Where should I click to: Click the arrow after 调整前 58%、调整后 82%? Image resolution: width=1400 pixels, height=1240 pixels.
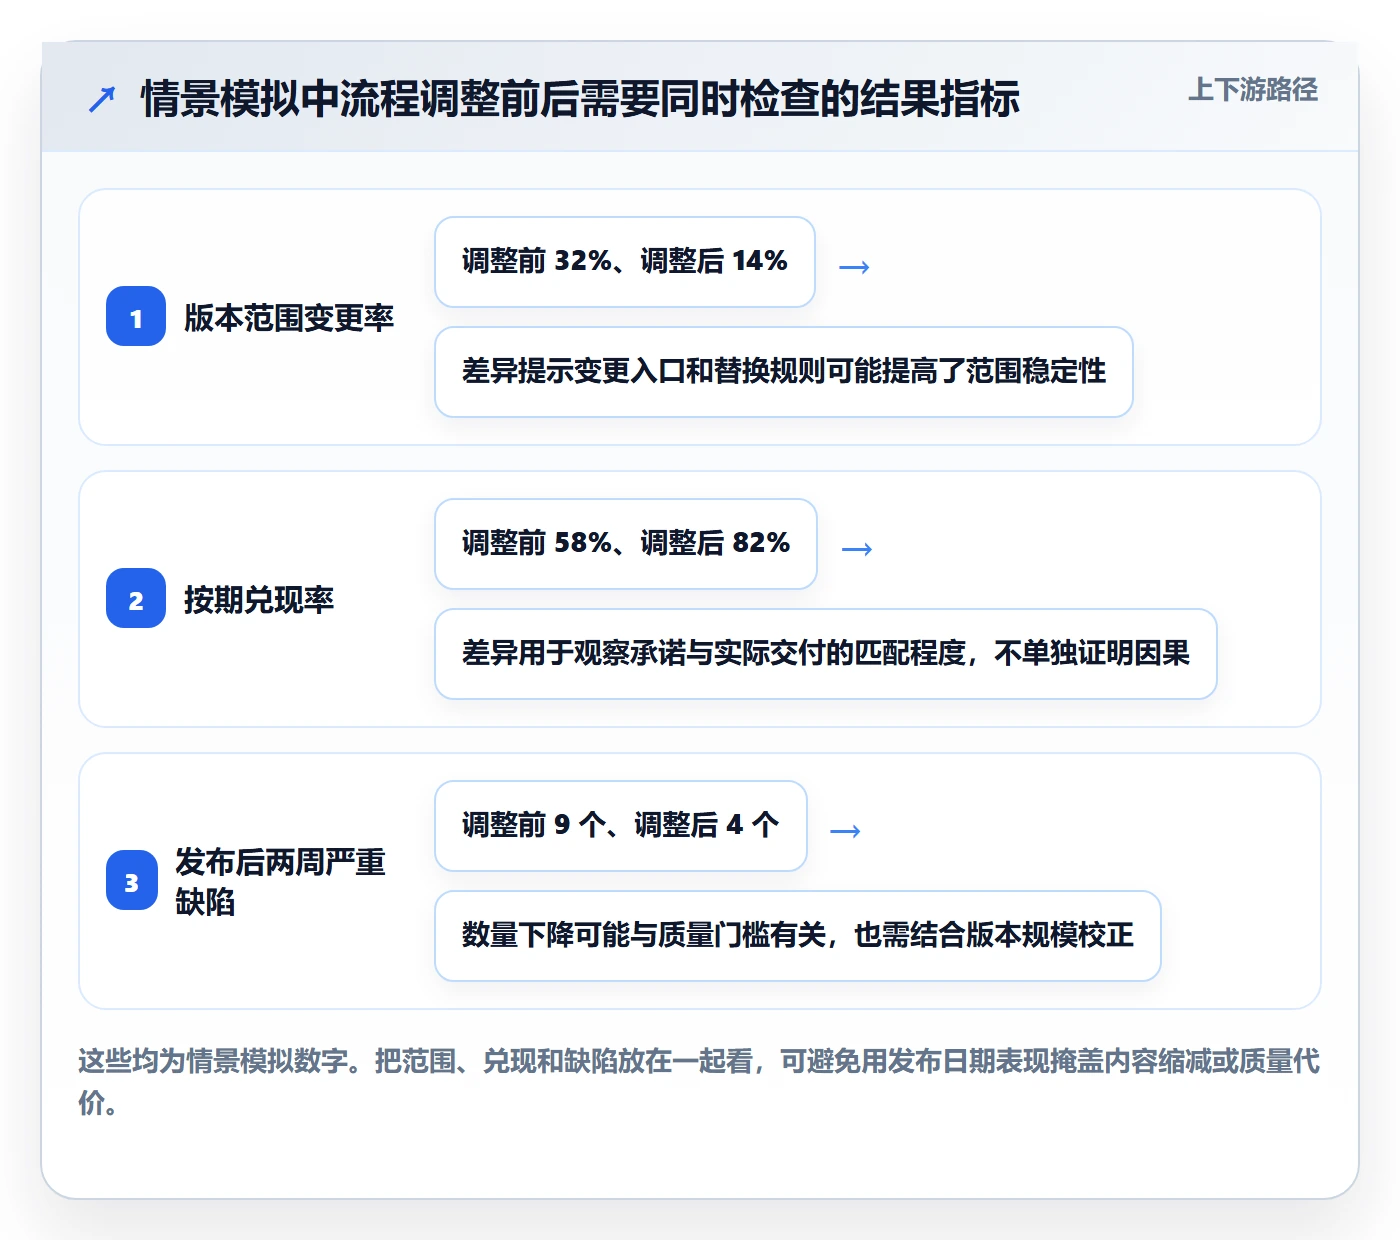coord(857,549)
